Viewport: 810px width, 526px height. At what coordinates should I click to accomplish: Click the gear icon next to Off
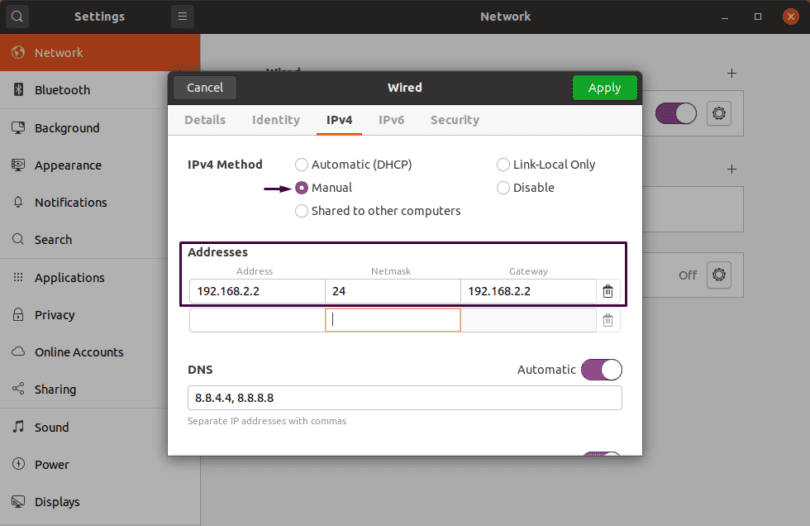click(x=717, y=275)
